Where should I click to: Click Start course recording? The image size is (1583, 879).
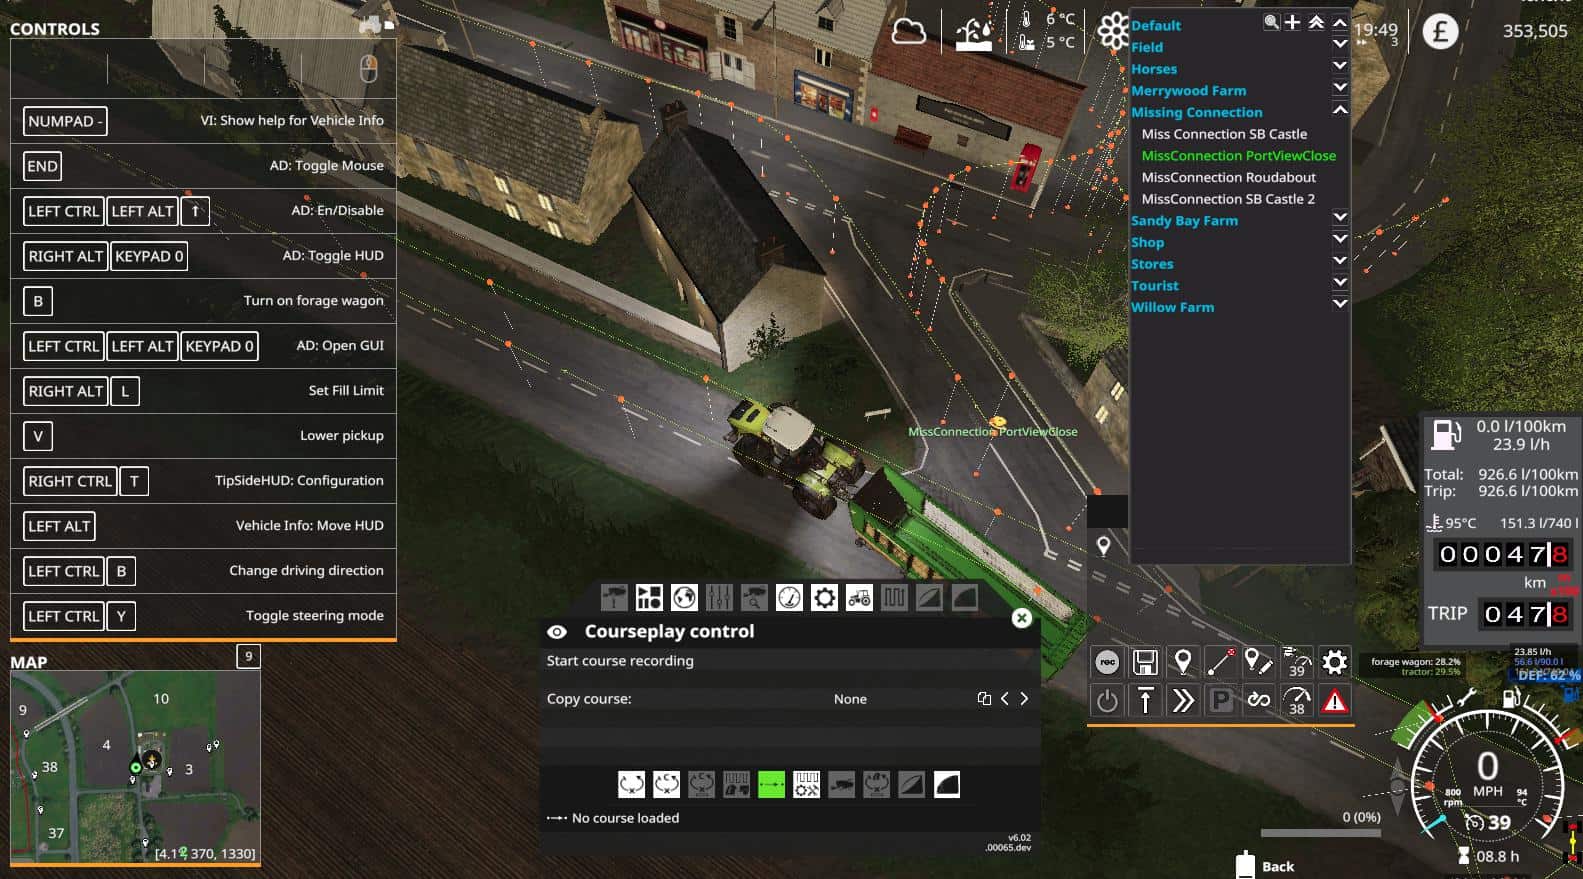pyautogui.click(x=620, y=661)
